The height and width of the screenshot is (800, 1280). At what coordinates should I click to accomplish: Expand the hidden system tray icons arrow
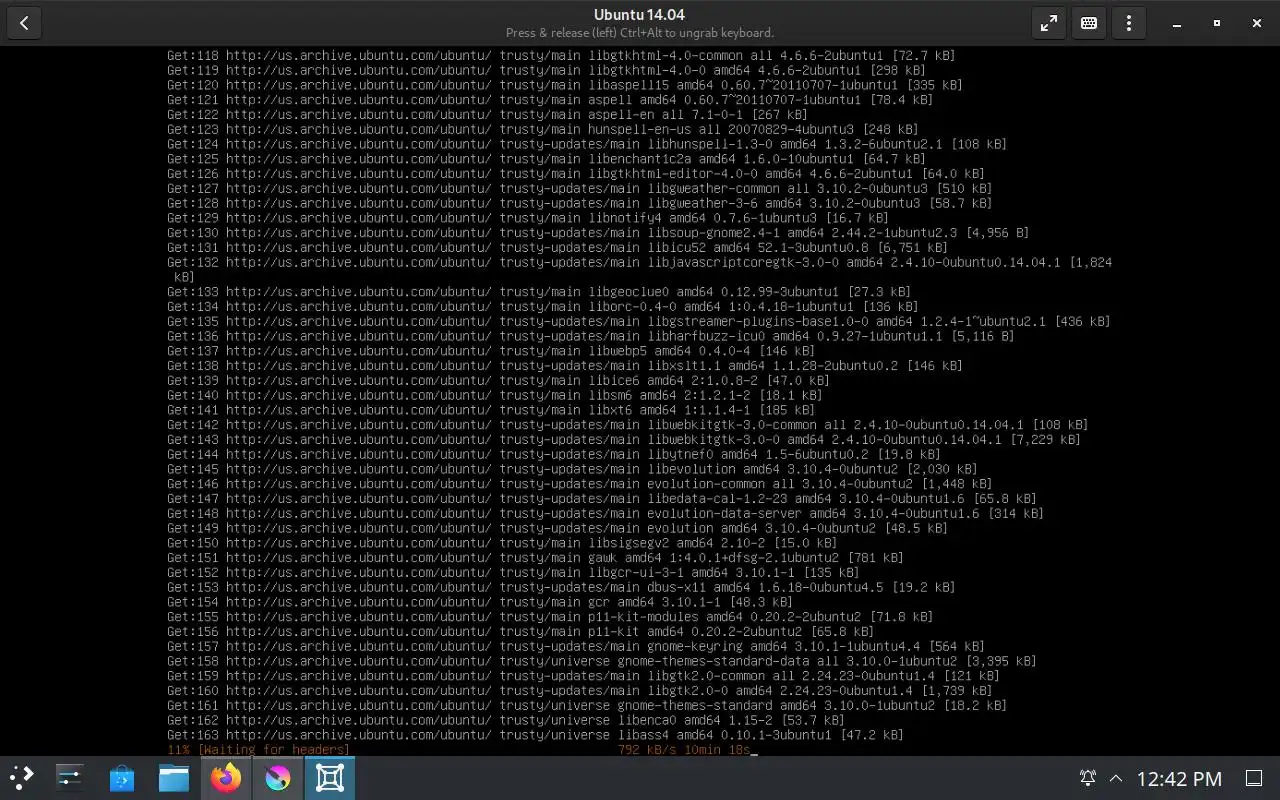tap(1116, 778)
